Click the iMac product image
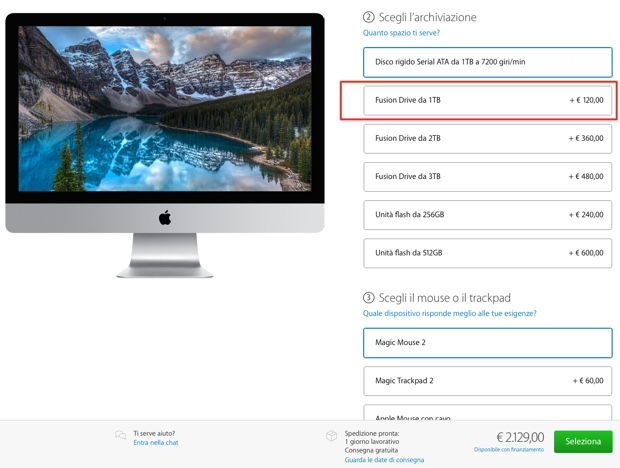The height and width of the screenshot is (468, 620). coord(165,145)
